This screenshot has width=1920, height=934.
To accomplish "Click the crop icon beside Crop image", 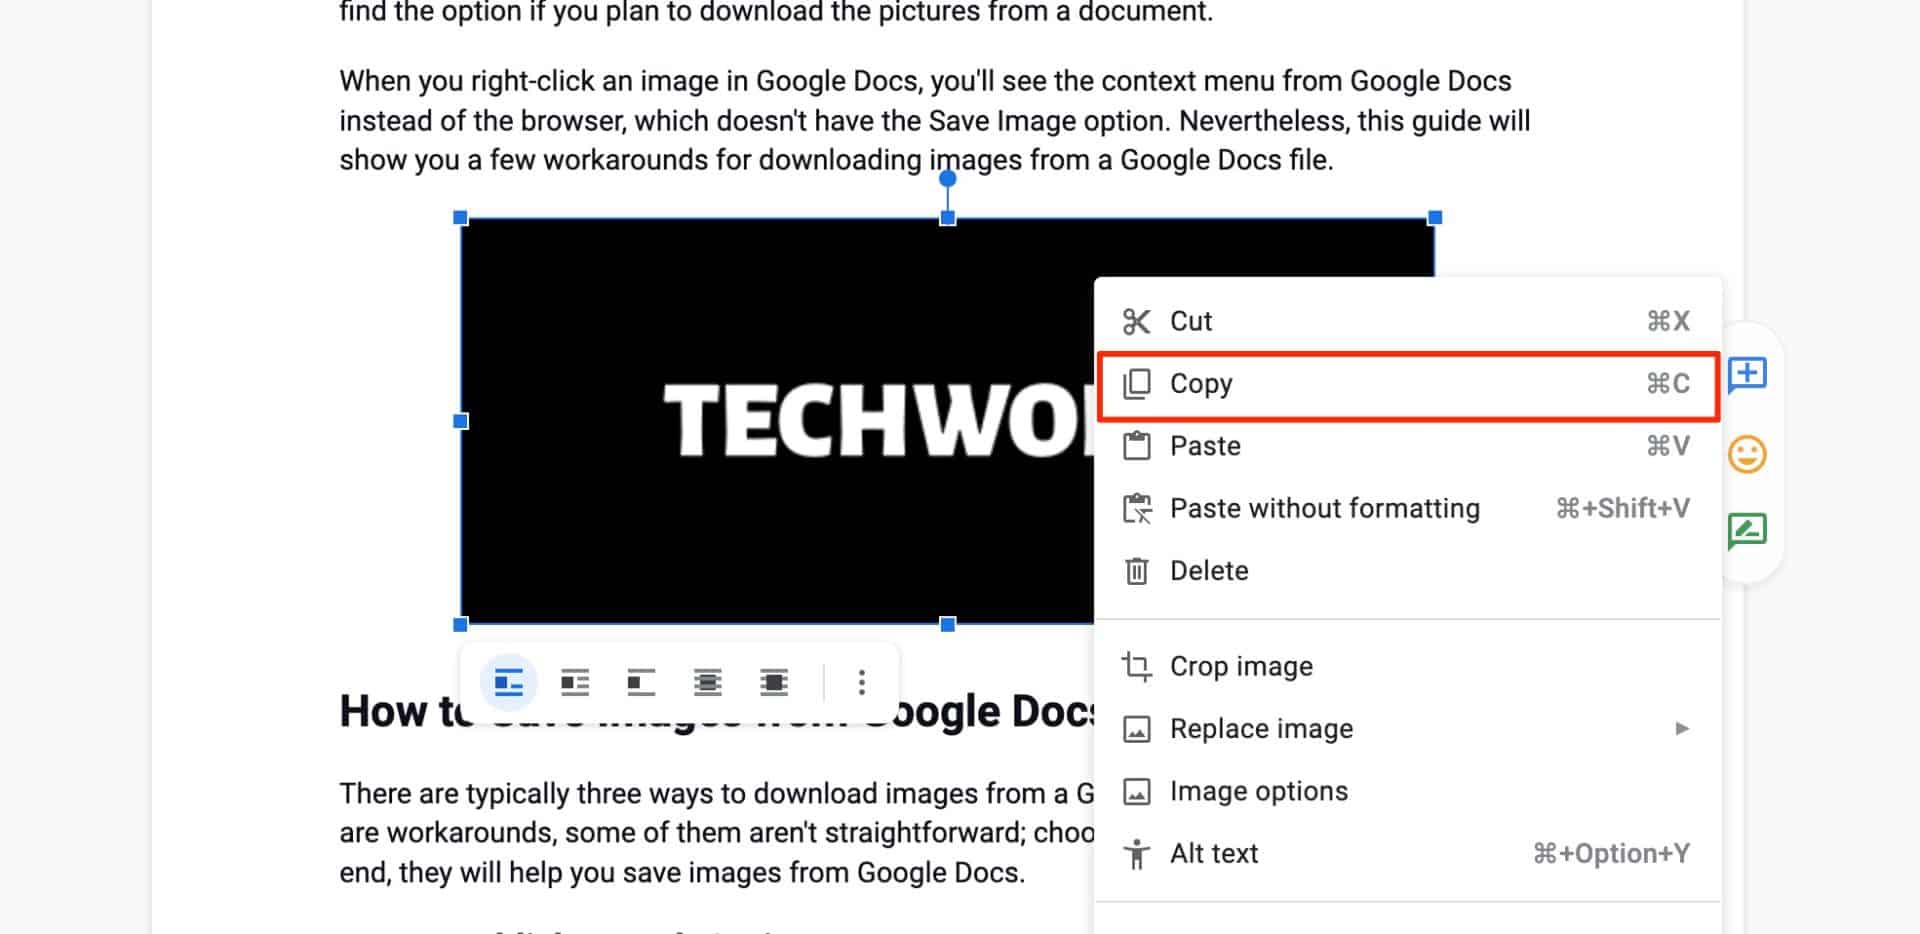I will tap(1137, 665).
